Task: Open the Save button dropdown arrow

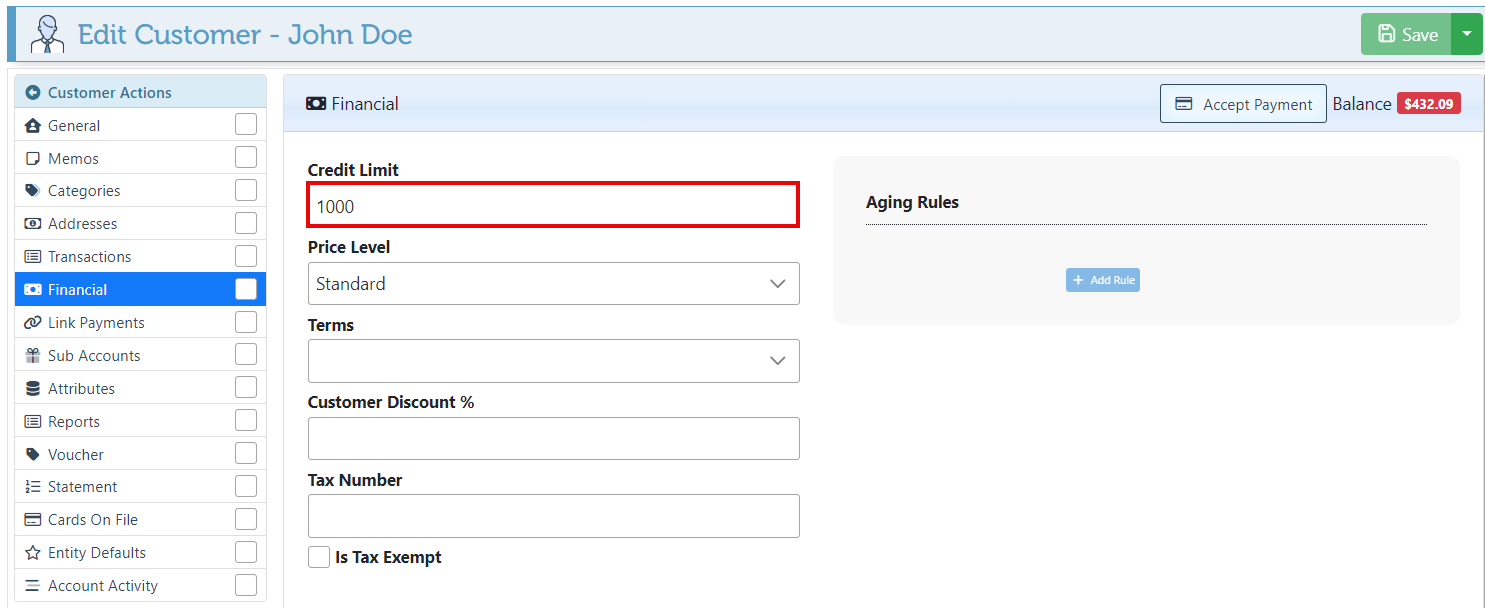Action: (1467, 34)
